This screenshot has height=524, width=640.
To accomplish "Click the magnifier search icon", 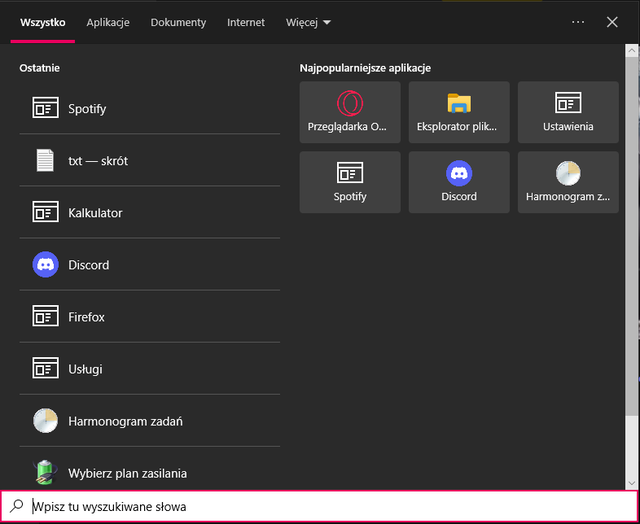I will click(x=16, y=506).
